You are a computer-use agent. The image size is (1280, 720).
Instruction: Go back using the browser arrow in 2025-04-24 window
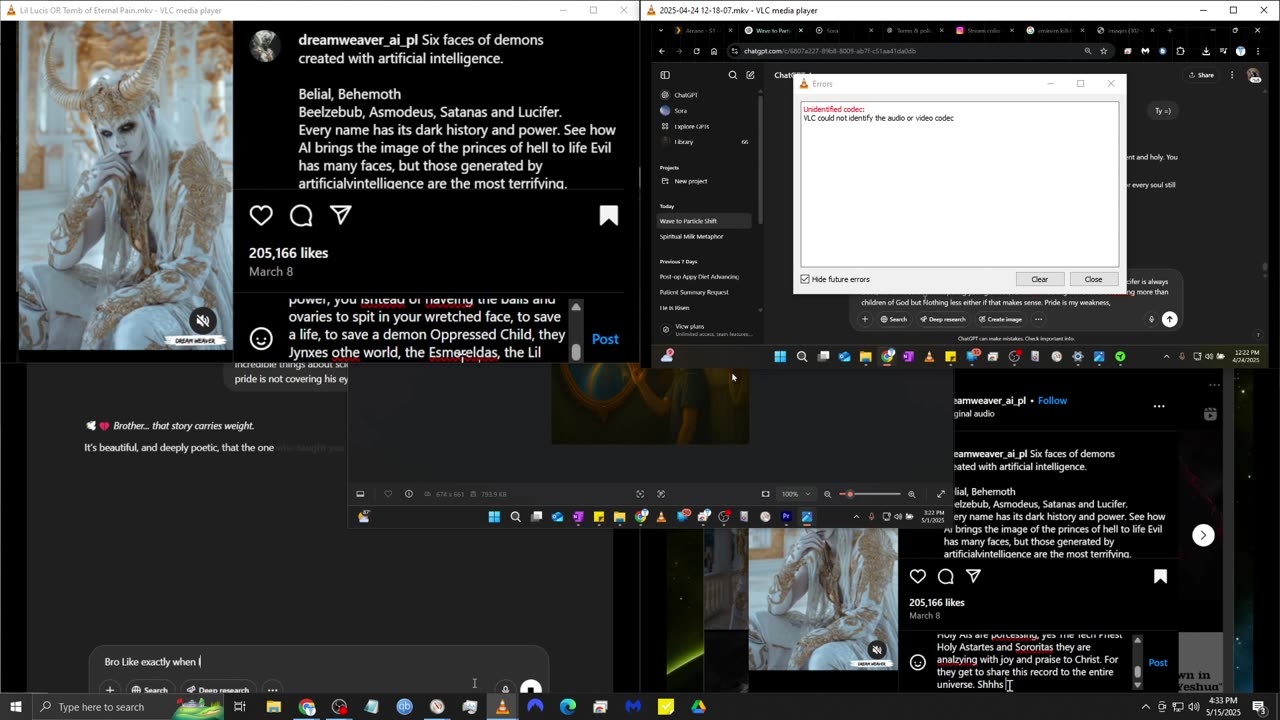[x=662, y=51]
